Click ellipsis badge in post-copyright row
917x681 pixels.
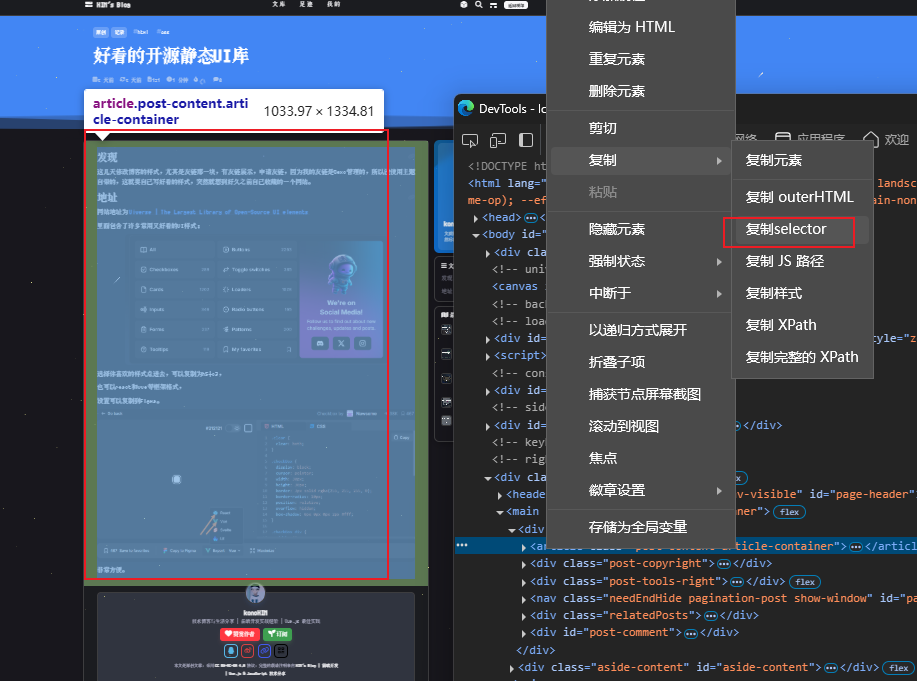pos(724,564)
